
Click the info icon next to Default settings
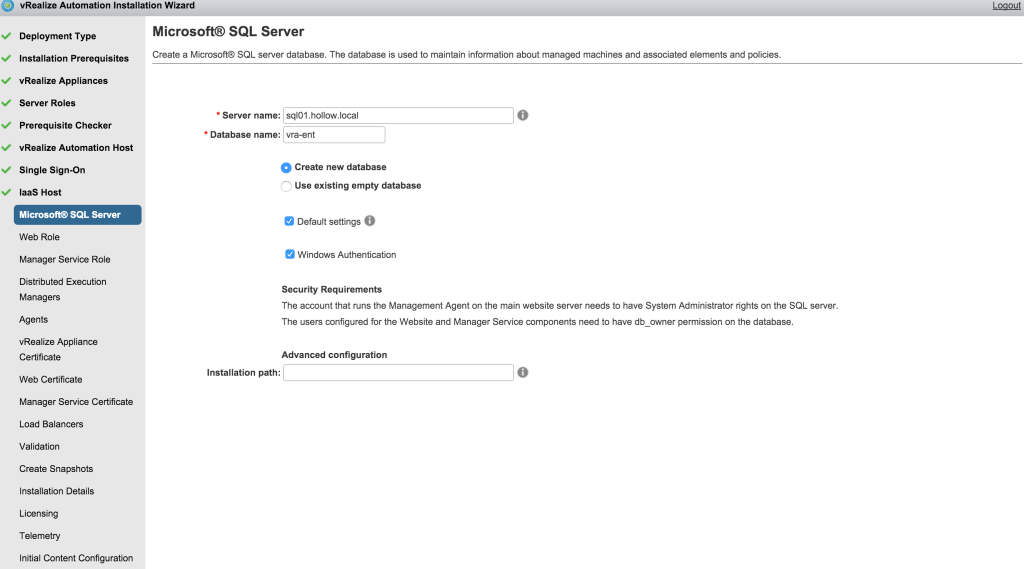[x=370, y=221]
